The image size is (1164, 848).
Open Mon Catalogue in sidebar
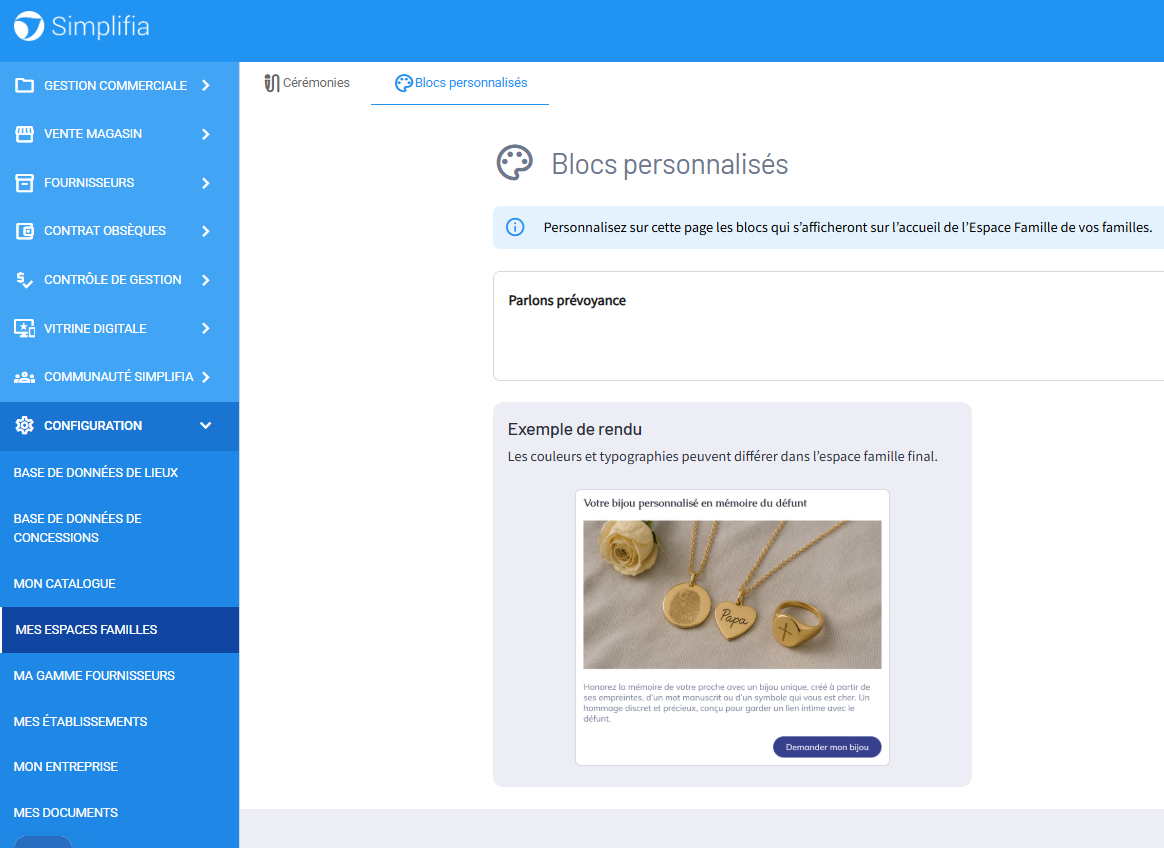65,583
